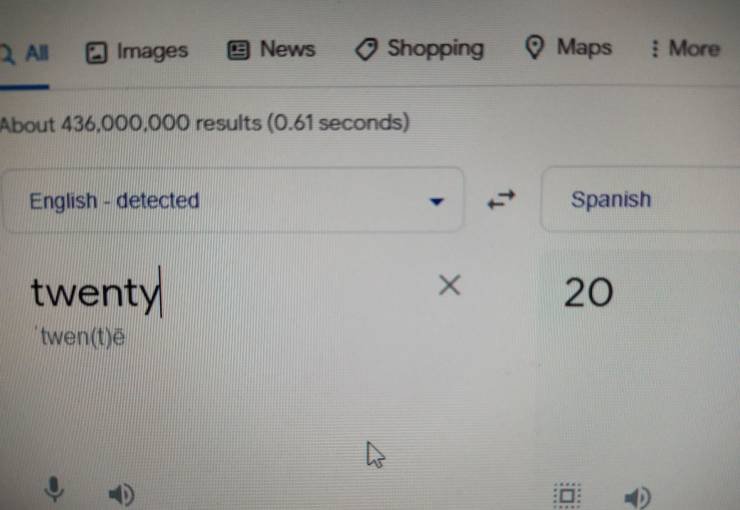Copy the Spanish translation
740x510 pixels.
pyautogui.click(x=567, y=495)
